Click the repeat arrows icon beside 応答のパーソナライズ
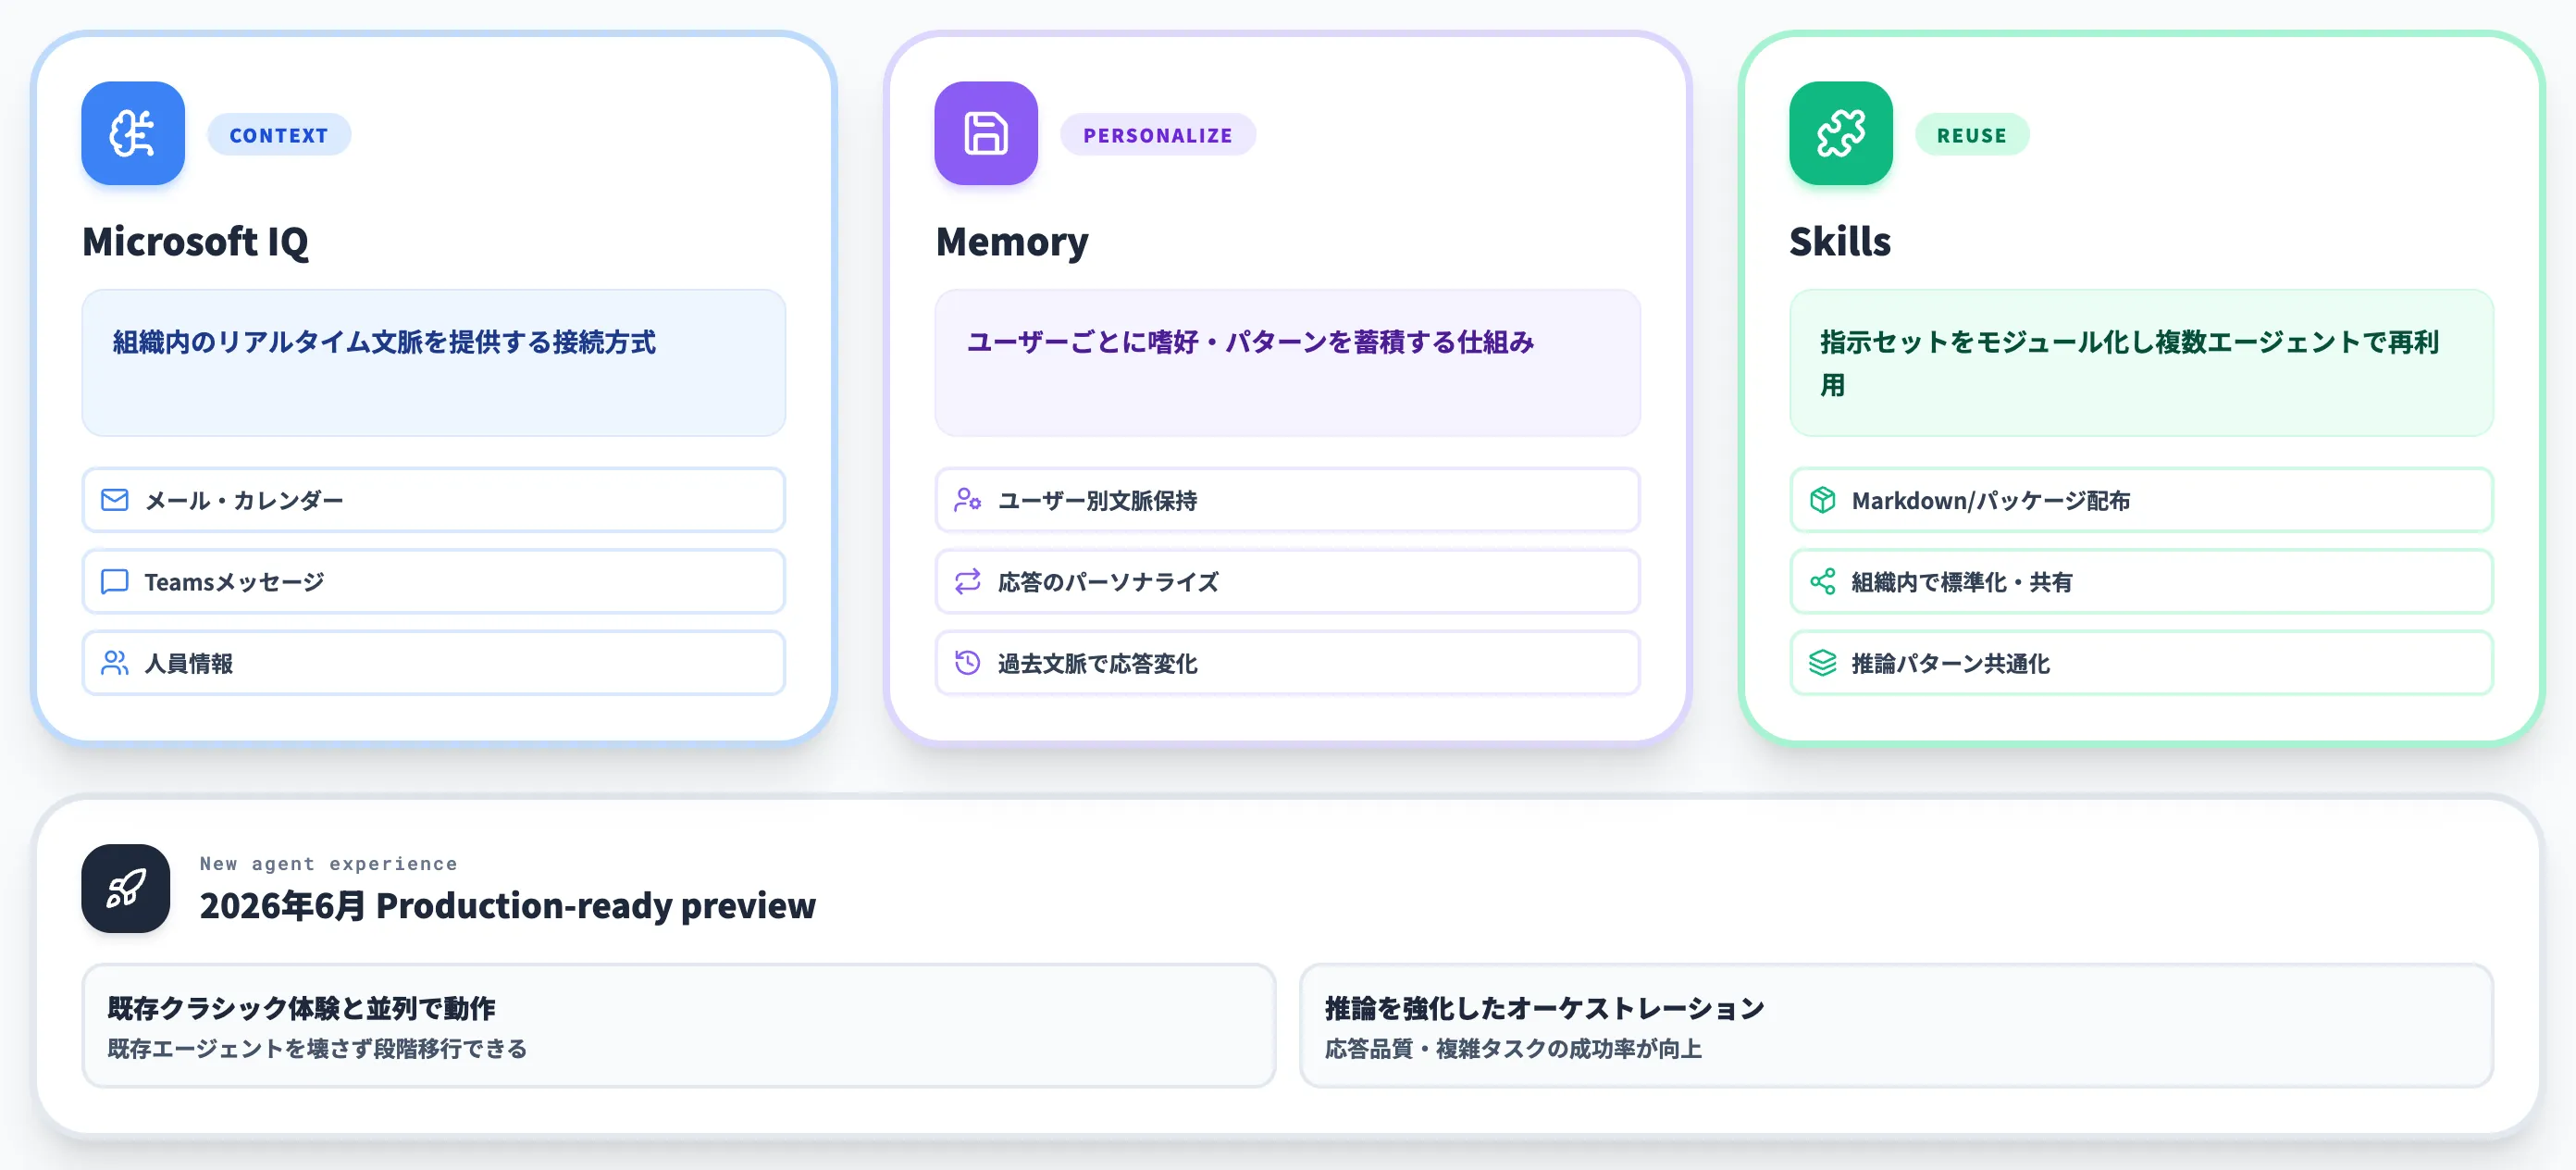The height and width of the screenshot is (1170, 2576). click(968, 582)
